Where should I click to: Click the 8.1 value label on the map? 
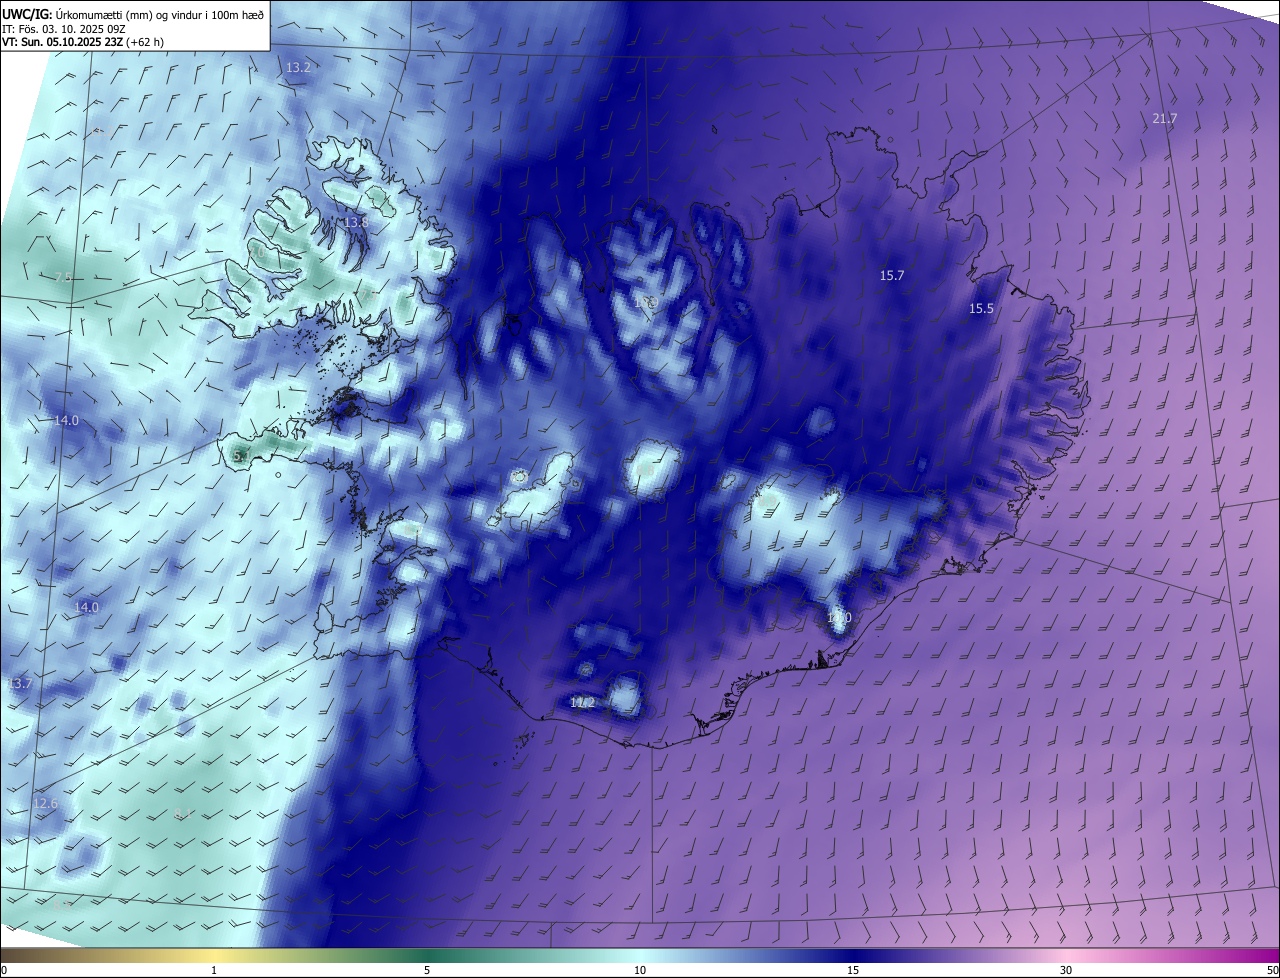[183, 814]
